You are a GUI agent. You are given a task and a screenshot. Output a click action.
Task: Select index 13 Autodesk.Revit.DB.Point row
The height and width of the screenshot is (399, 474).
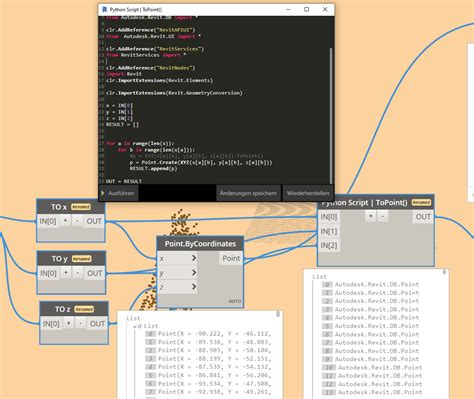(x=372, y=392)
